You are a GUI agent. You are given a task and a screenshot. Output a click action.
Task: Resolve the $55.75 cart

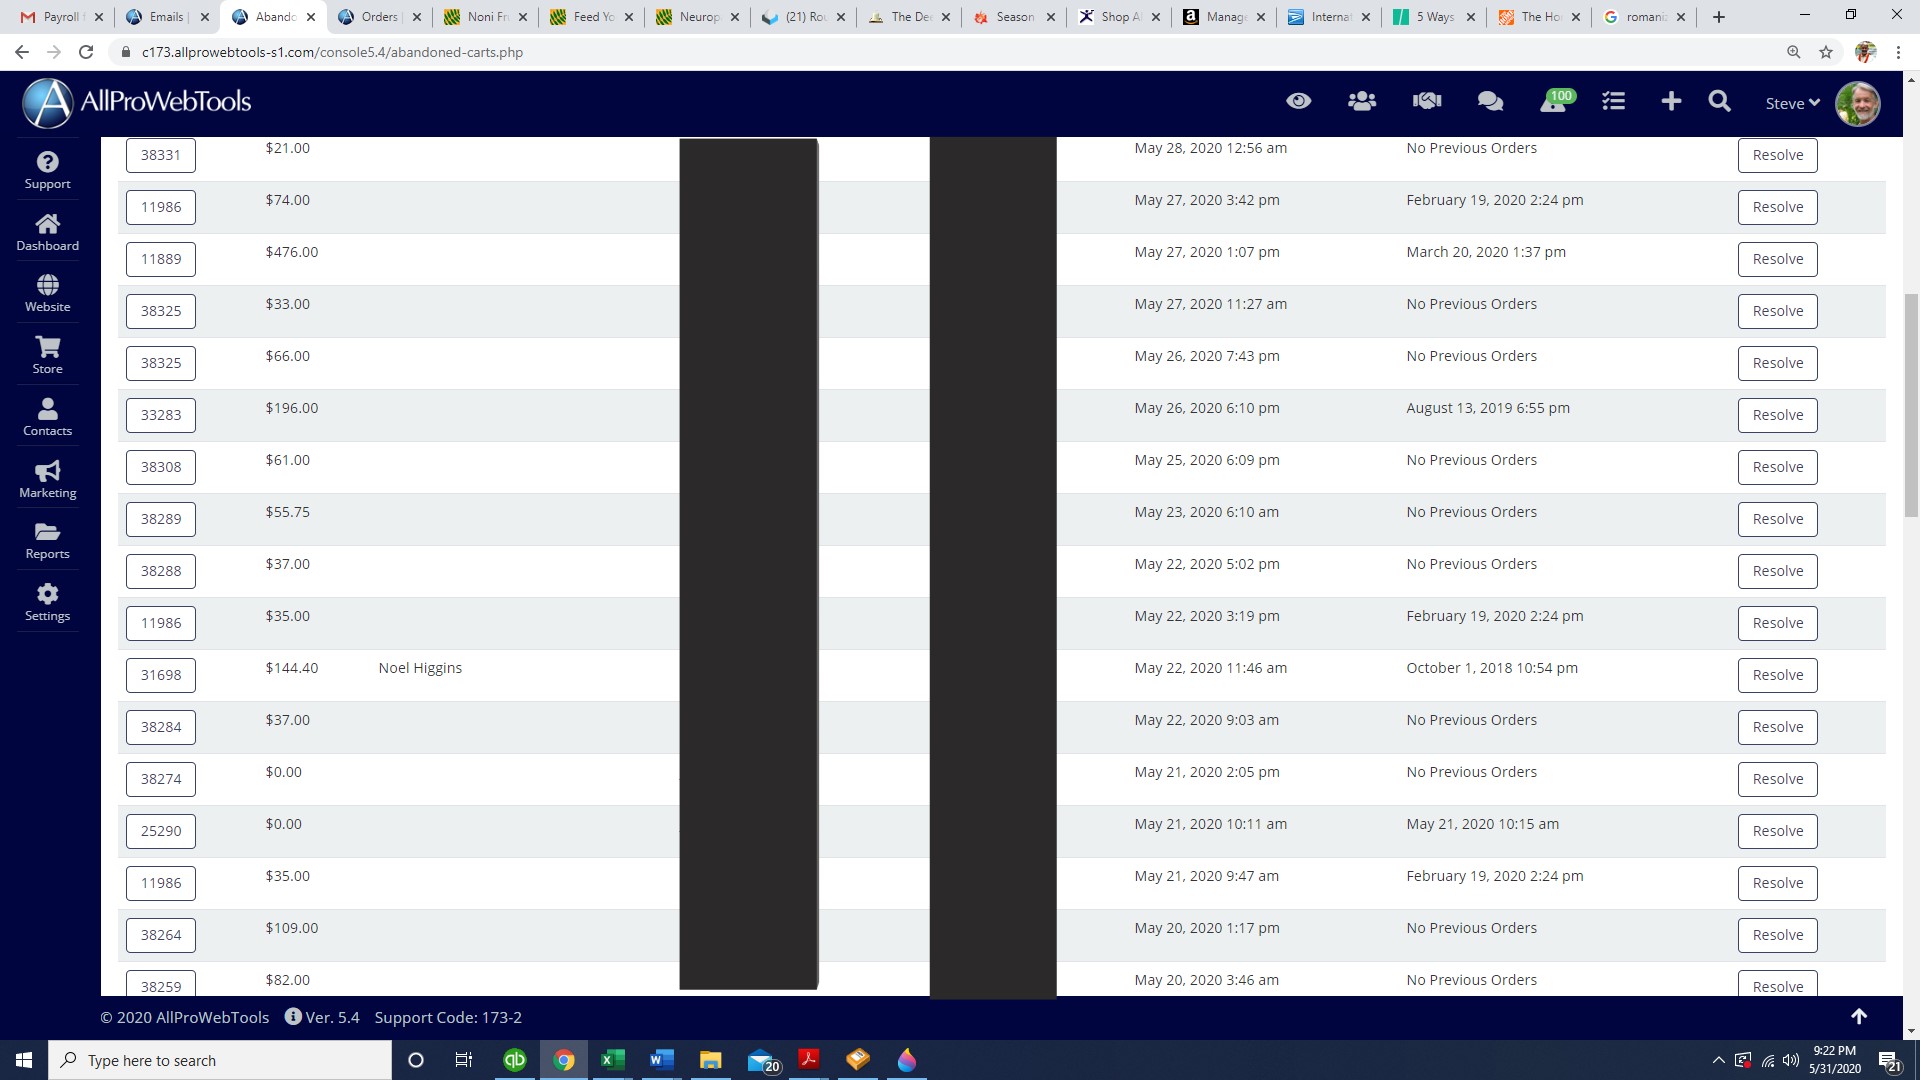click(x=1777, y=519)
